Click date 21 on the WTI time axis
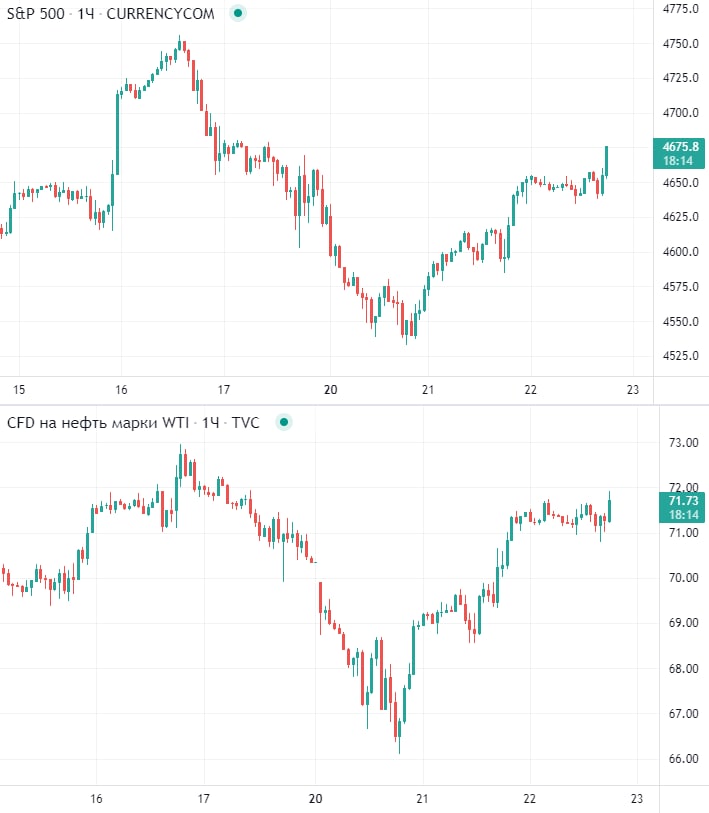The image size is (709, 813). coord(422,798)
